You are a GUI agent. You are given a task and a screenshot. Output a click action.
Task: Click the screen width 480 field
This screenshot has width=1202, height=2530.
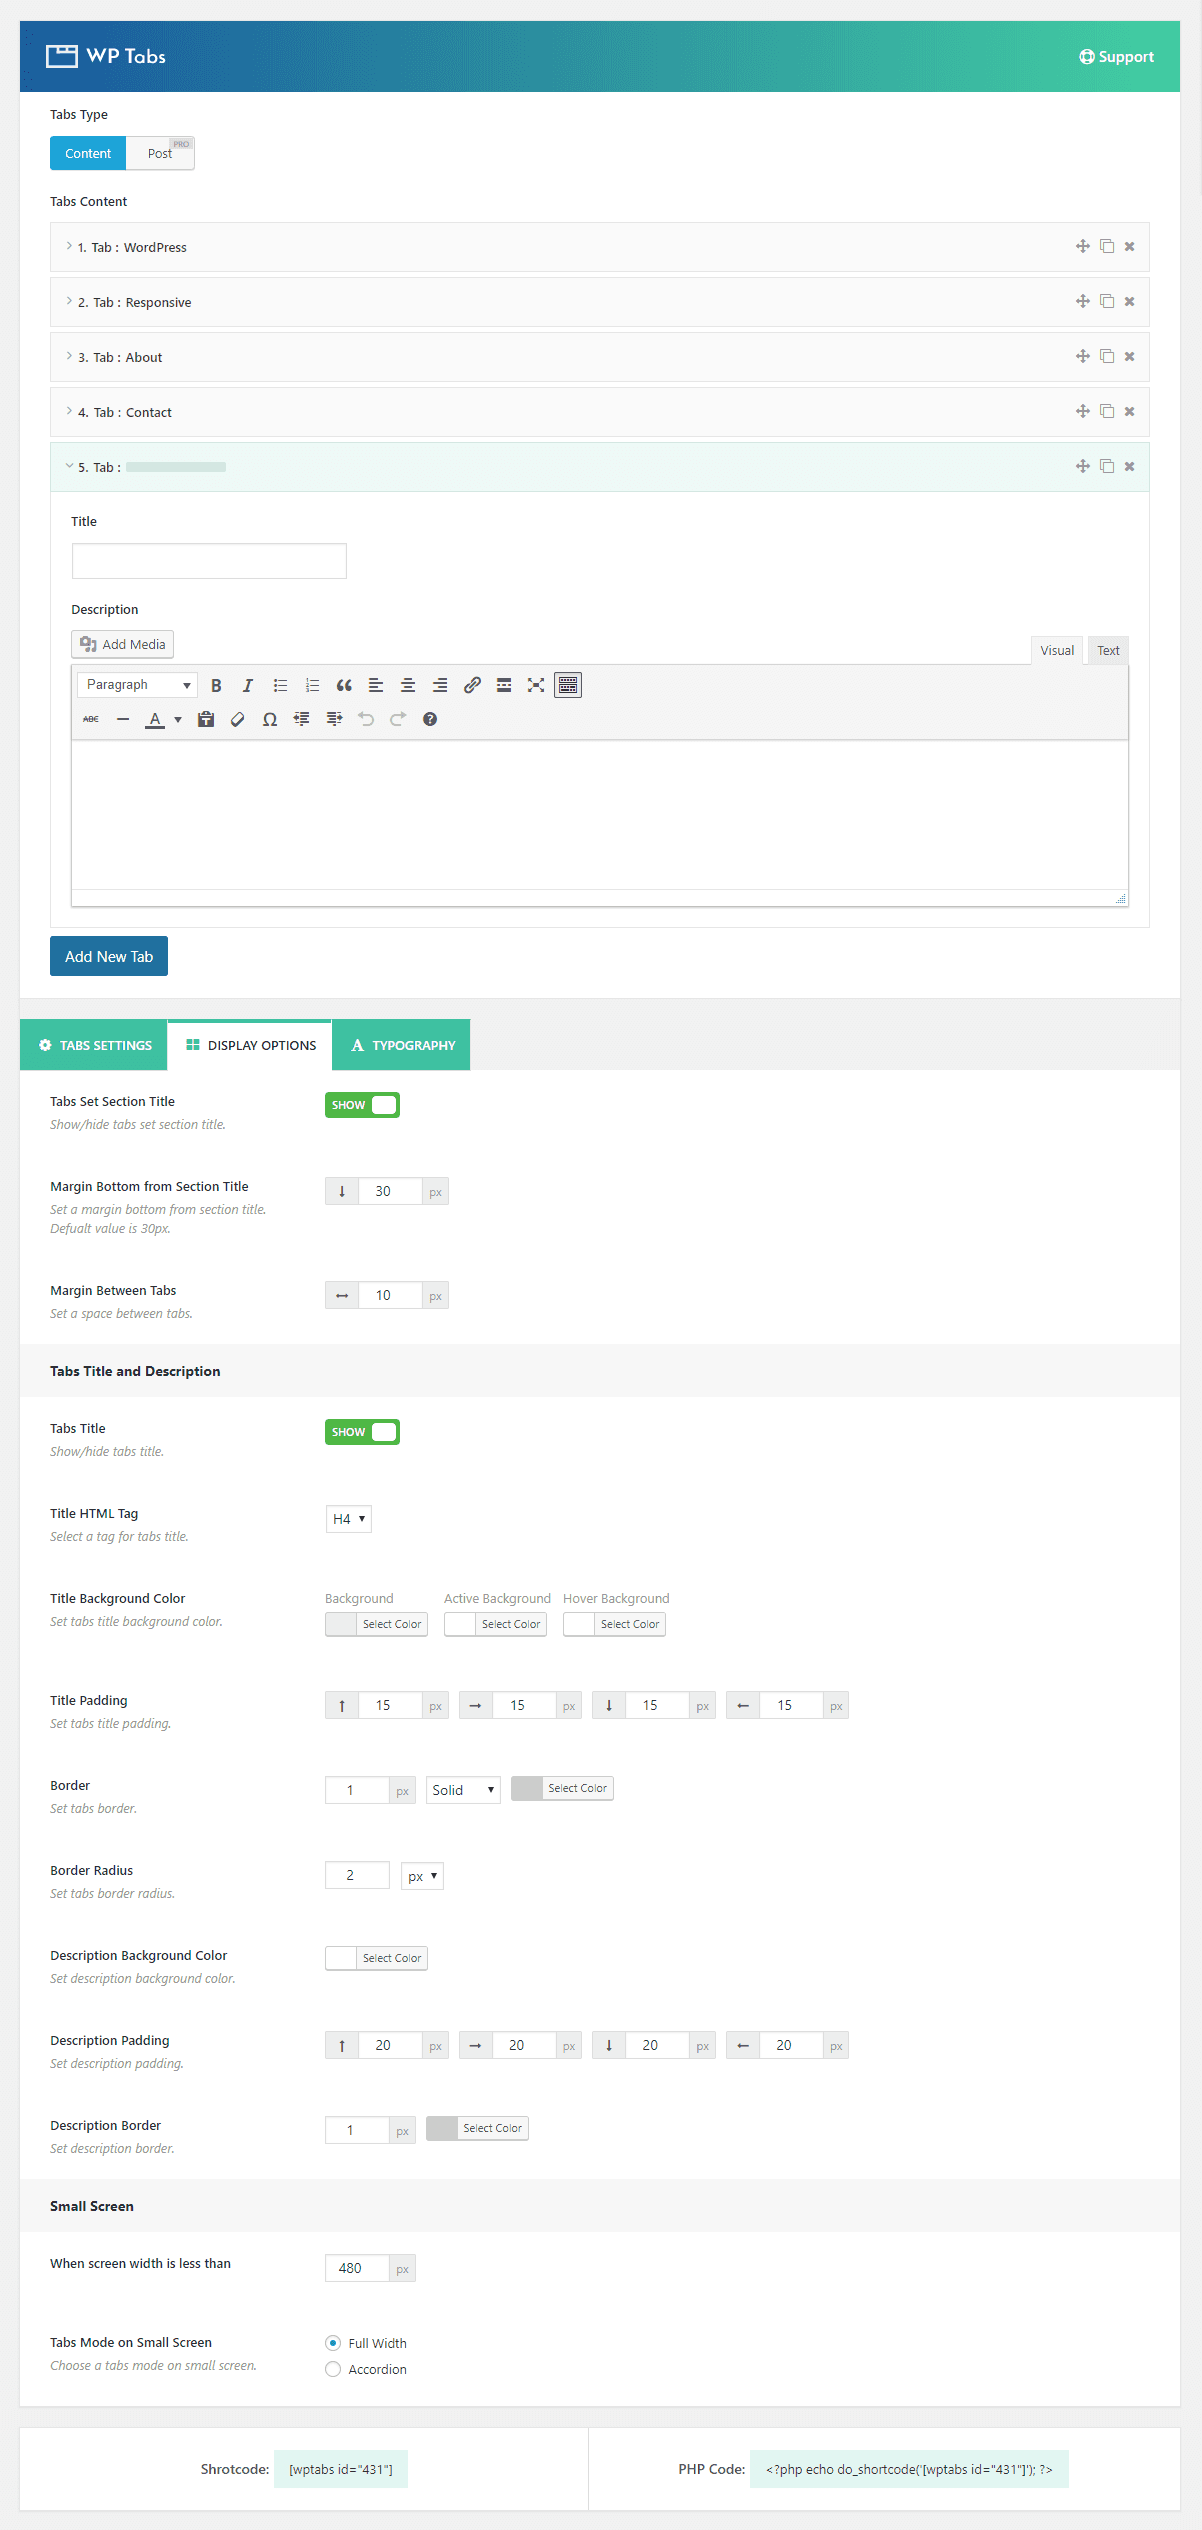click(x=357, y=2268)
